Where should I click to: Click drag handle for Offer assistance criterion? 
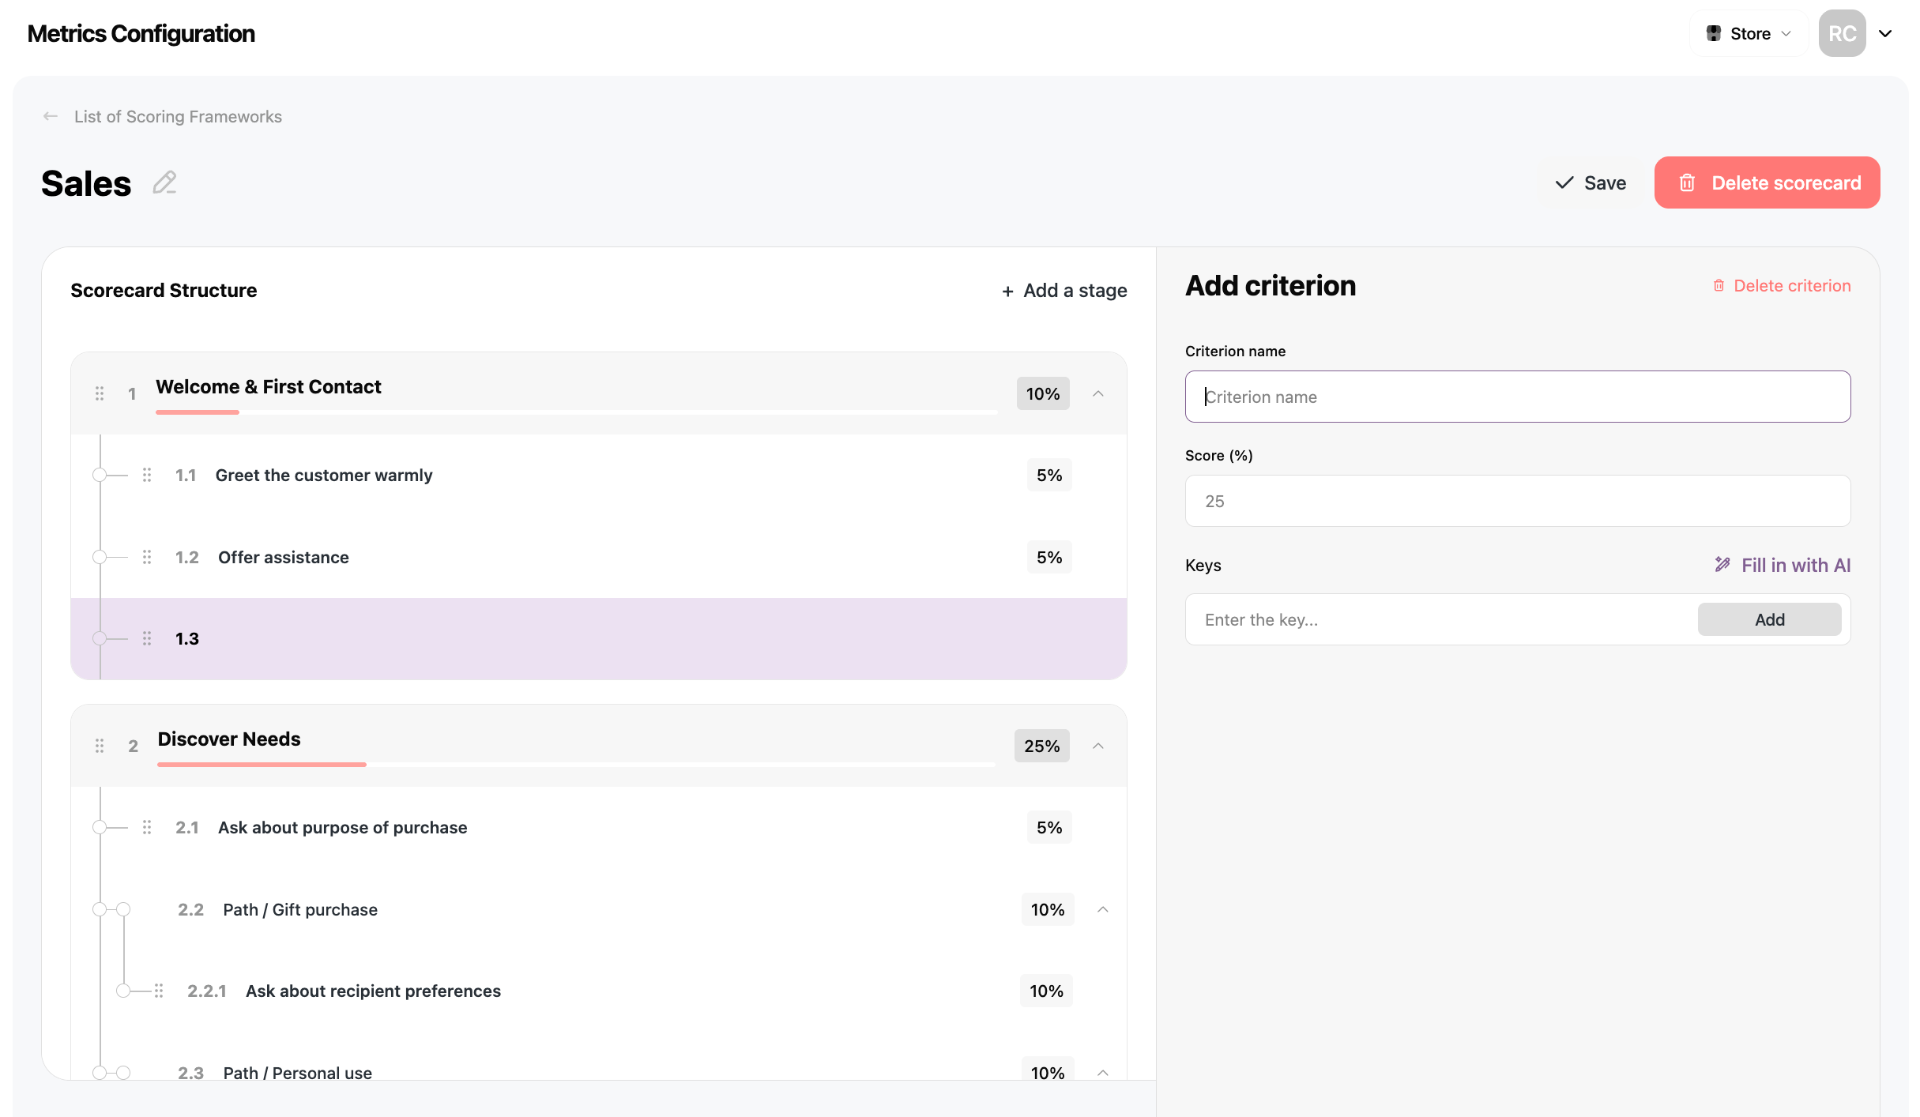pos(147,557)
